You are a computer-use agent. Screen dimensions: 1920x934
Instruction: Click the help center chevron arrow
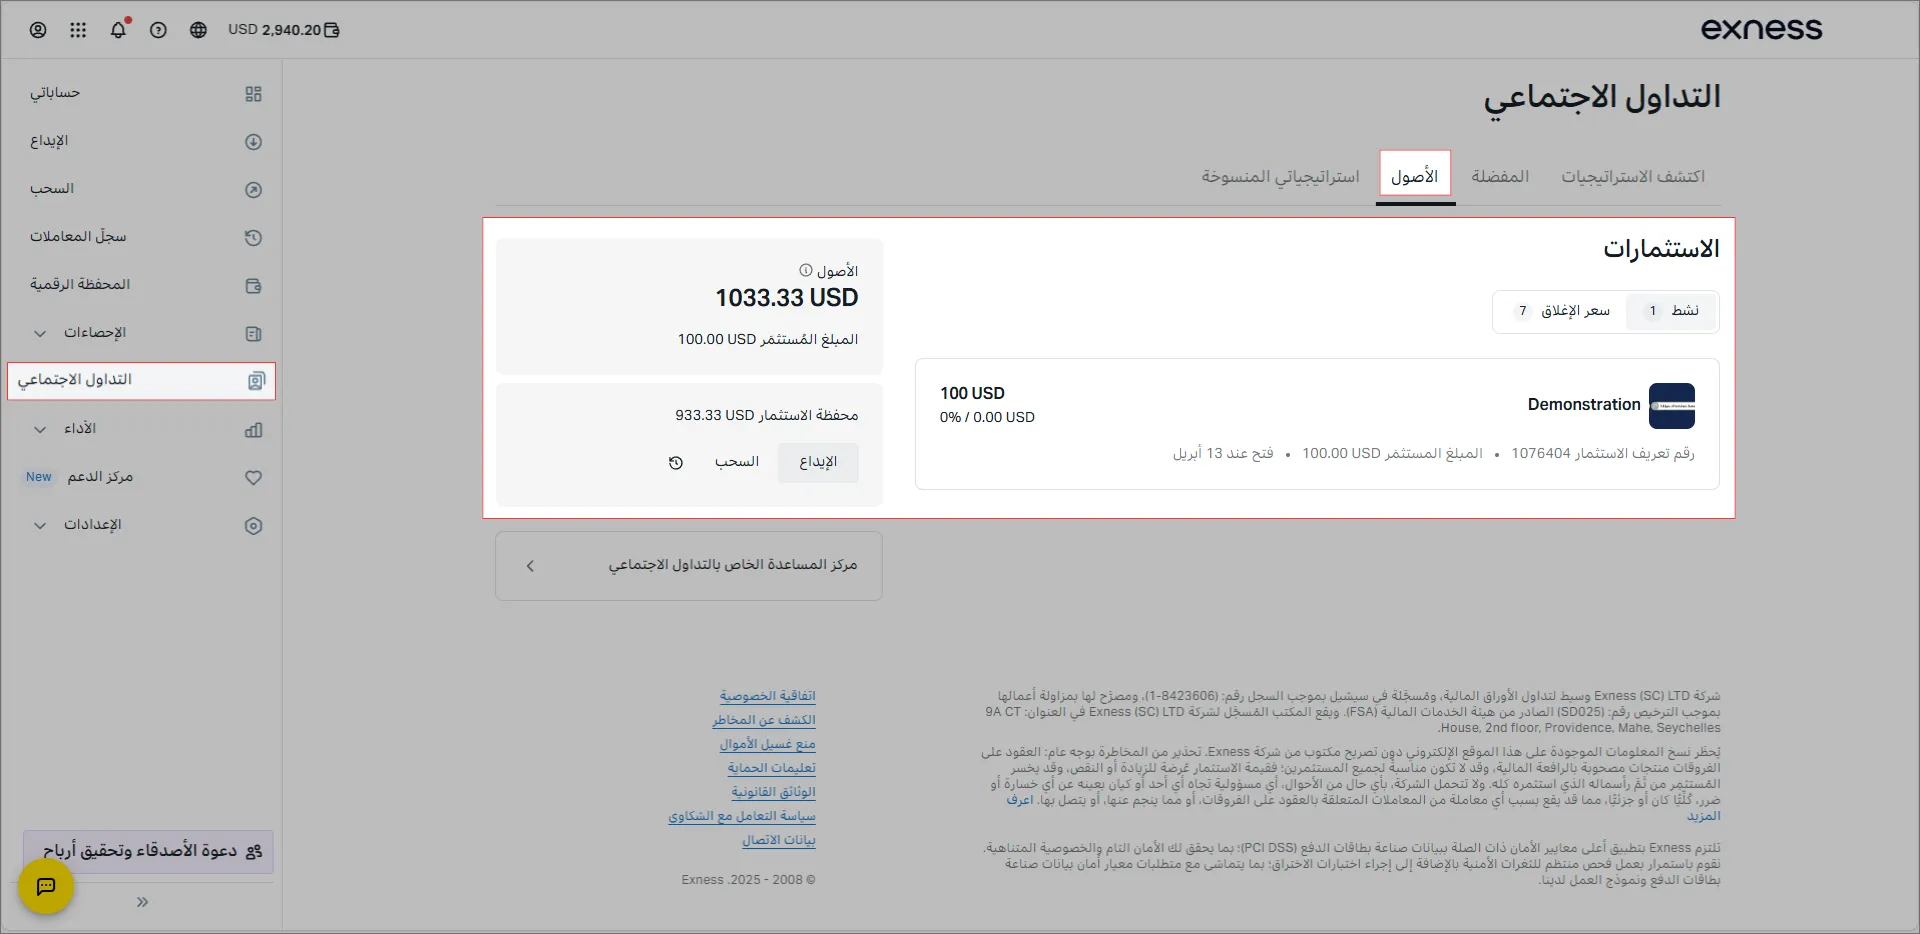point(530,566)
